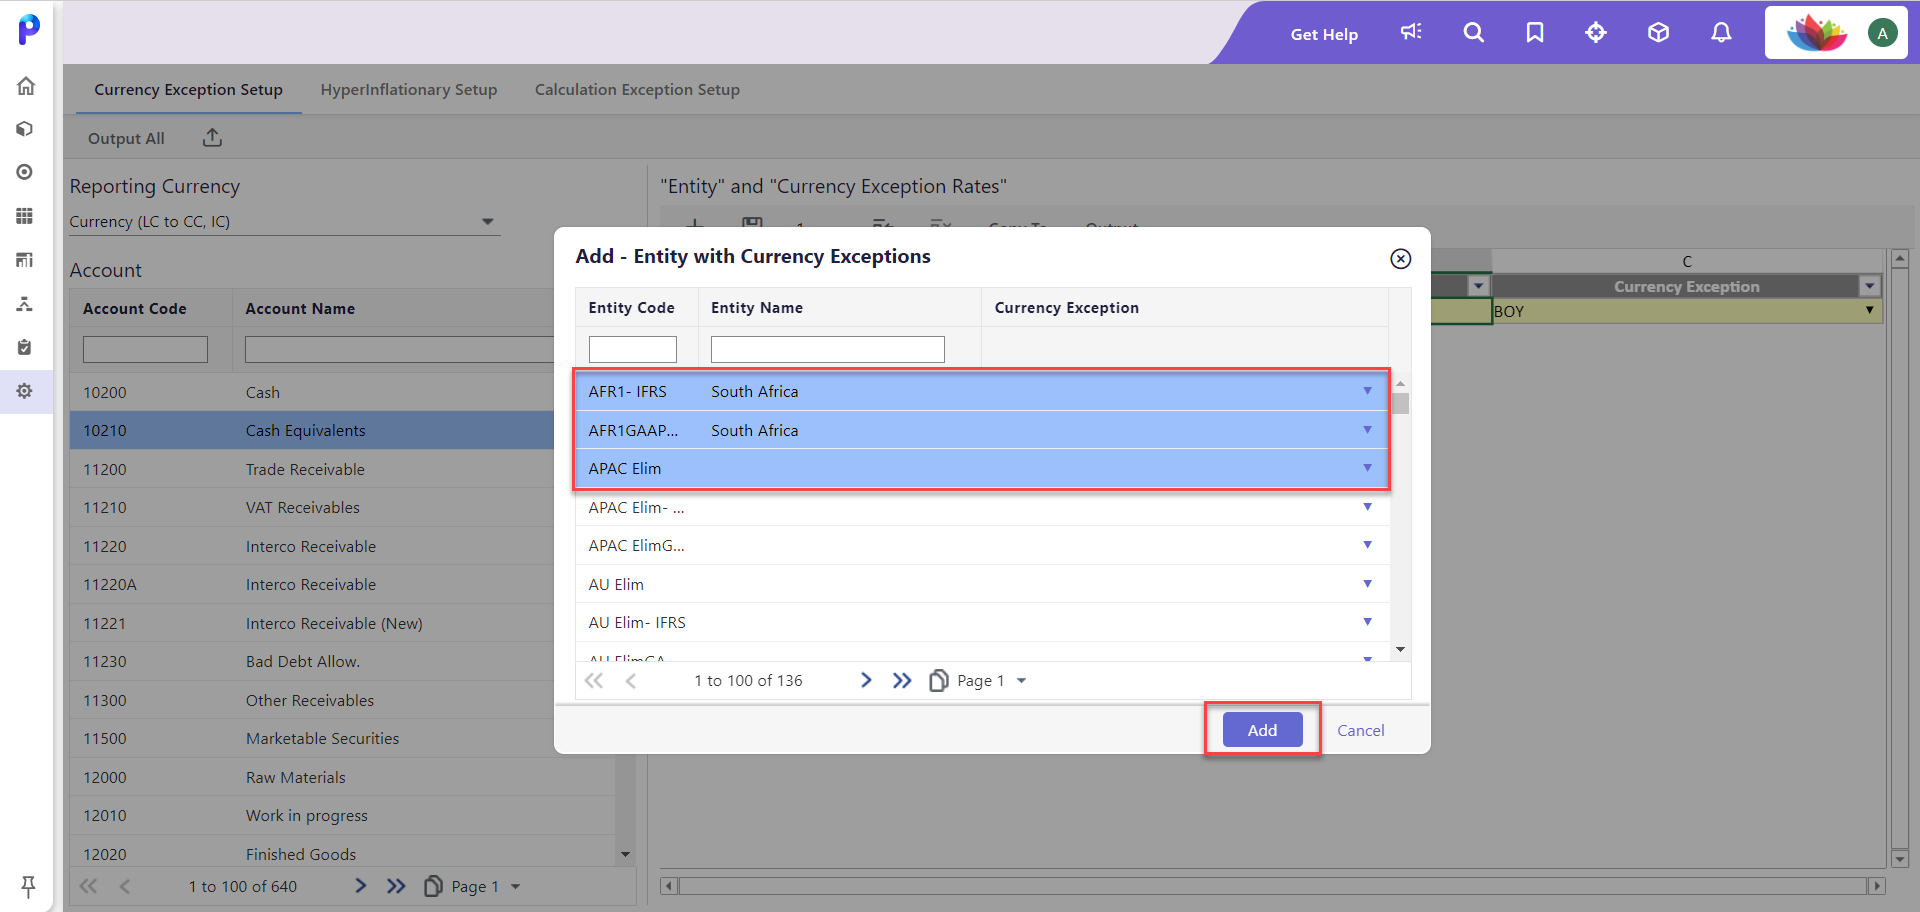Click the export upload icon beside Output All

click(212, 138)
